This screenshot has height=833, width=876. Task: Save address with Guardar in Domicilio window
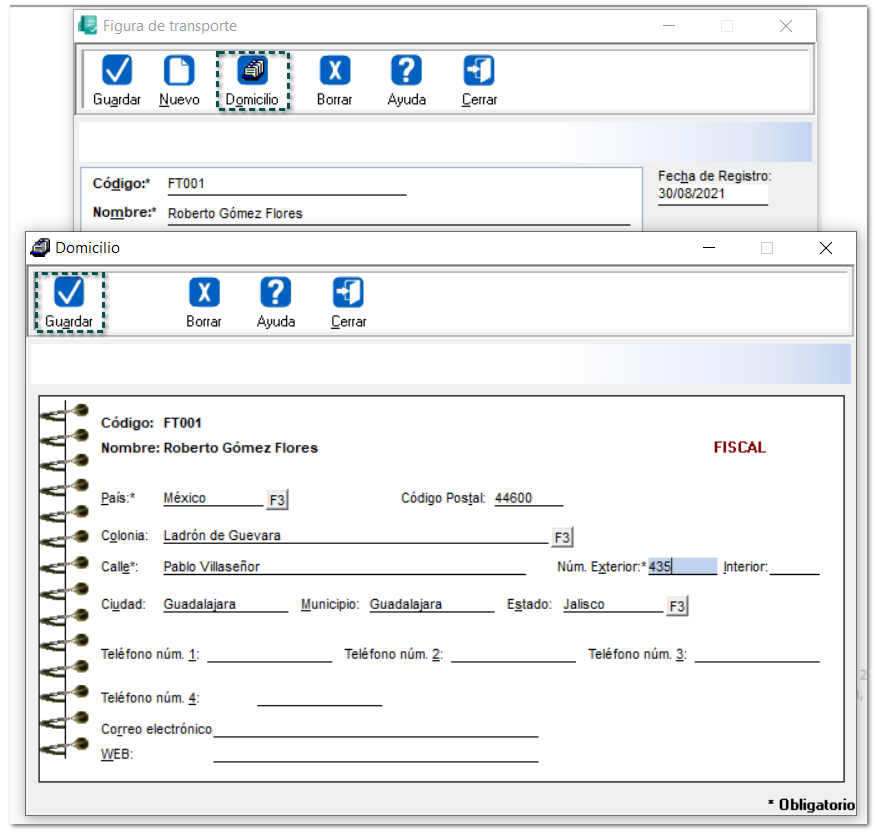[x=69, y=293]
